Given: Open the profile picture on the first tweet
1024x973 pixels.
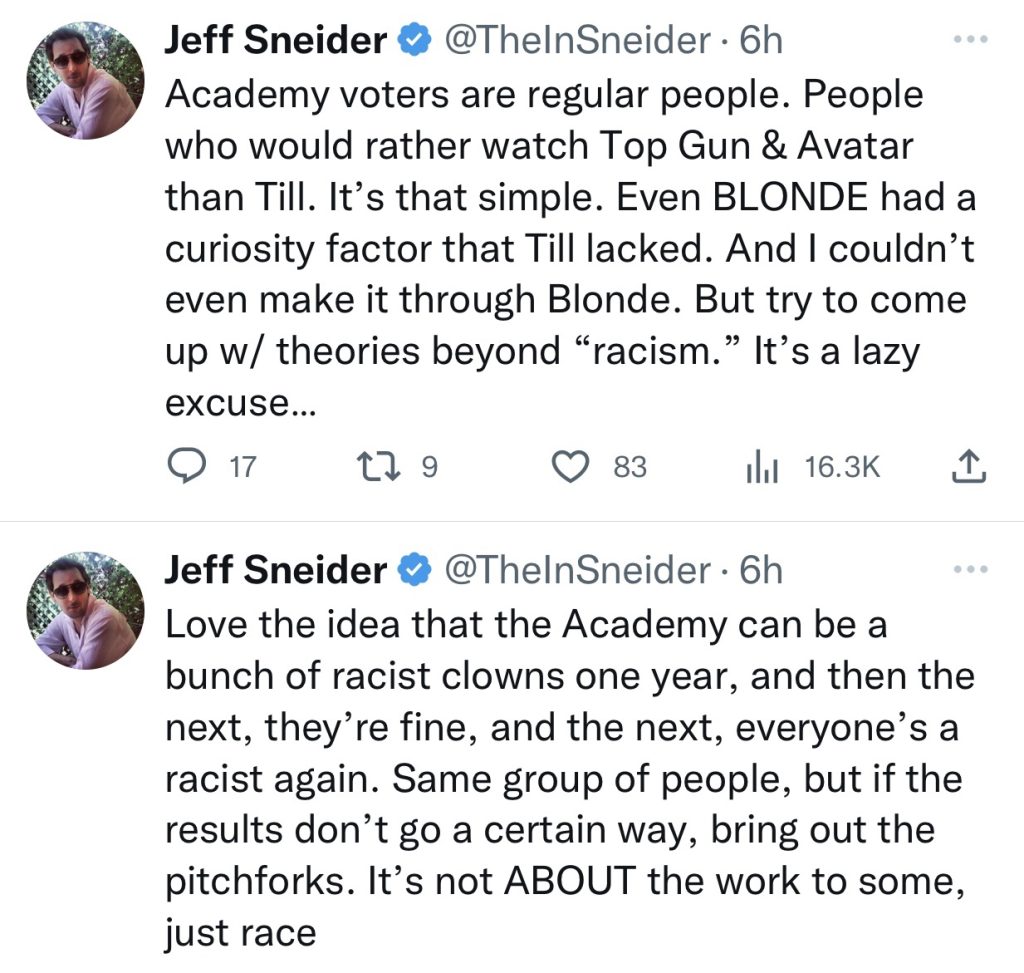Looking at the screenshot, I should [86, 80].
